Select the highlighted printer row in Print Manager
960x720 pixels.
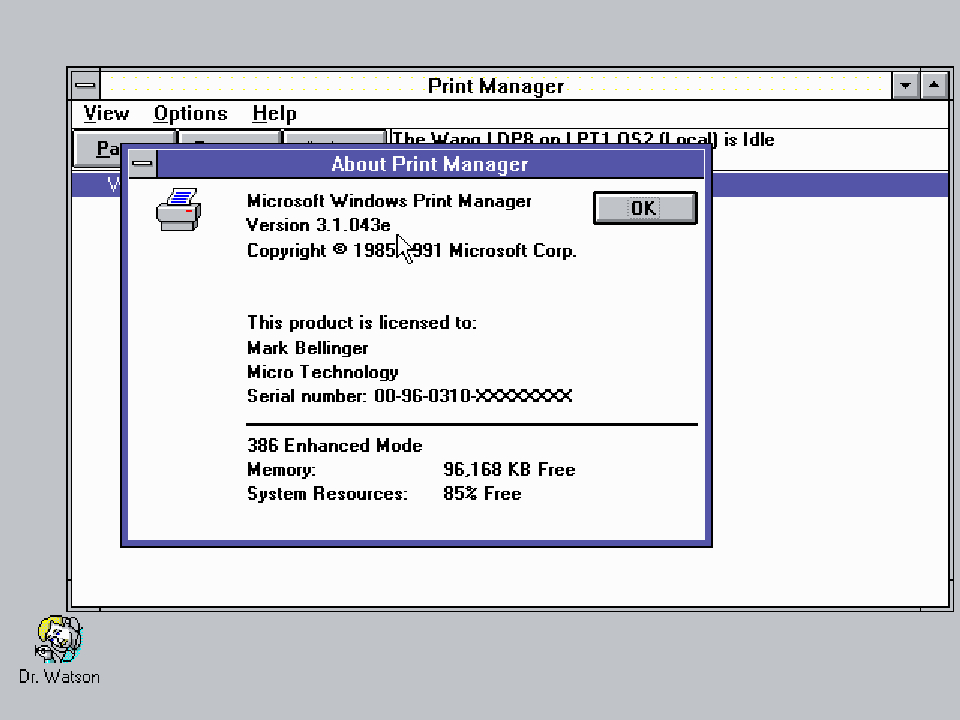click(830, 184)
